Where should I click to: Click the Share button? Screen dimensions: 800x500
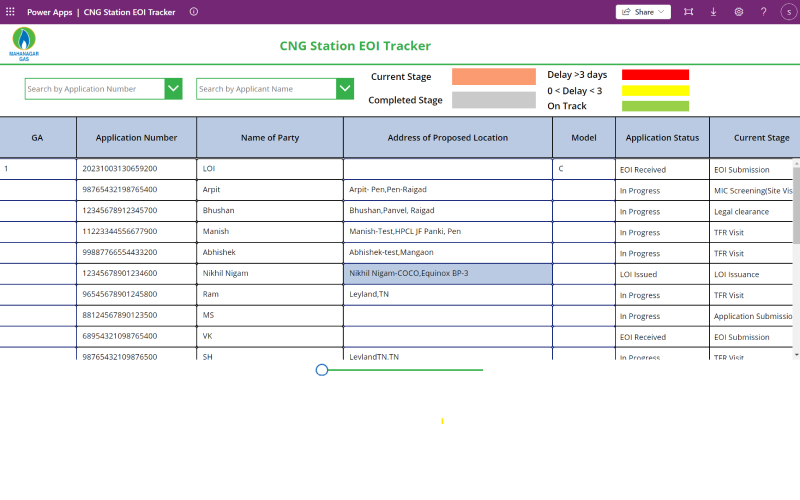coord(643,12)
